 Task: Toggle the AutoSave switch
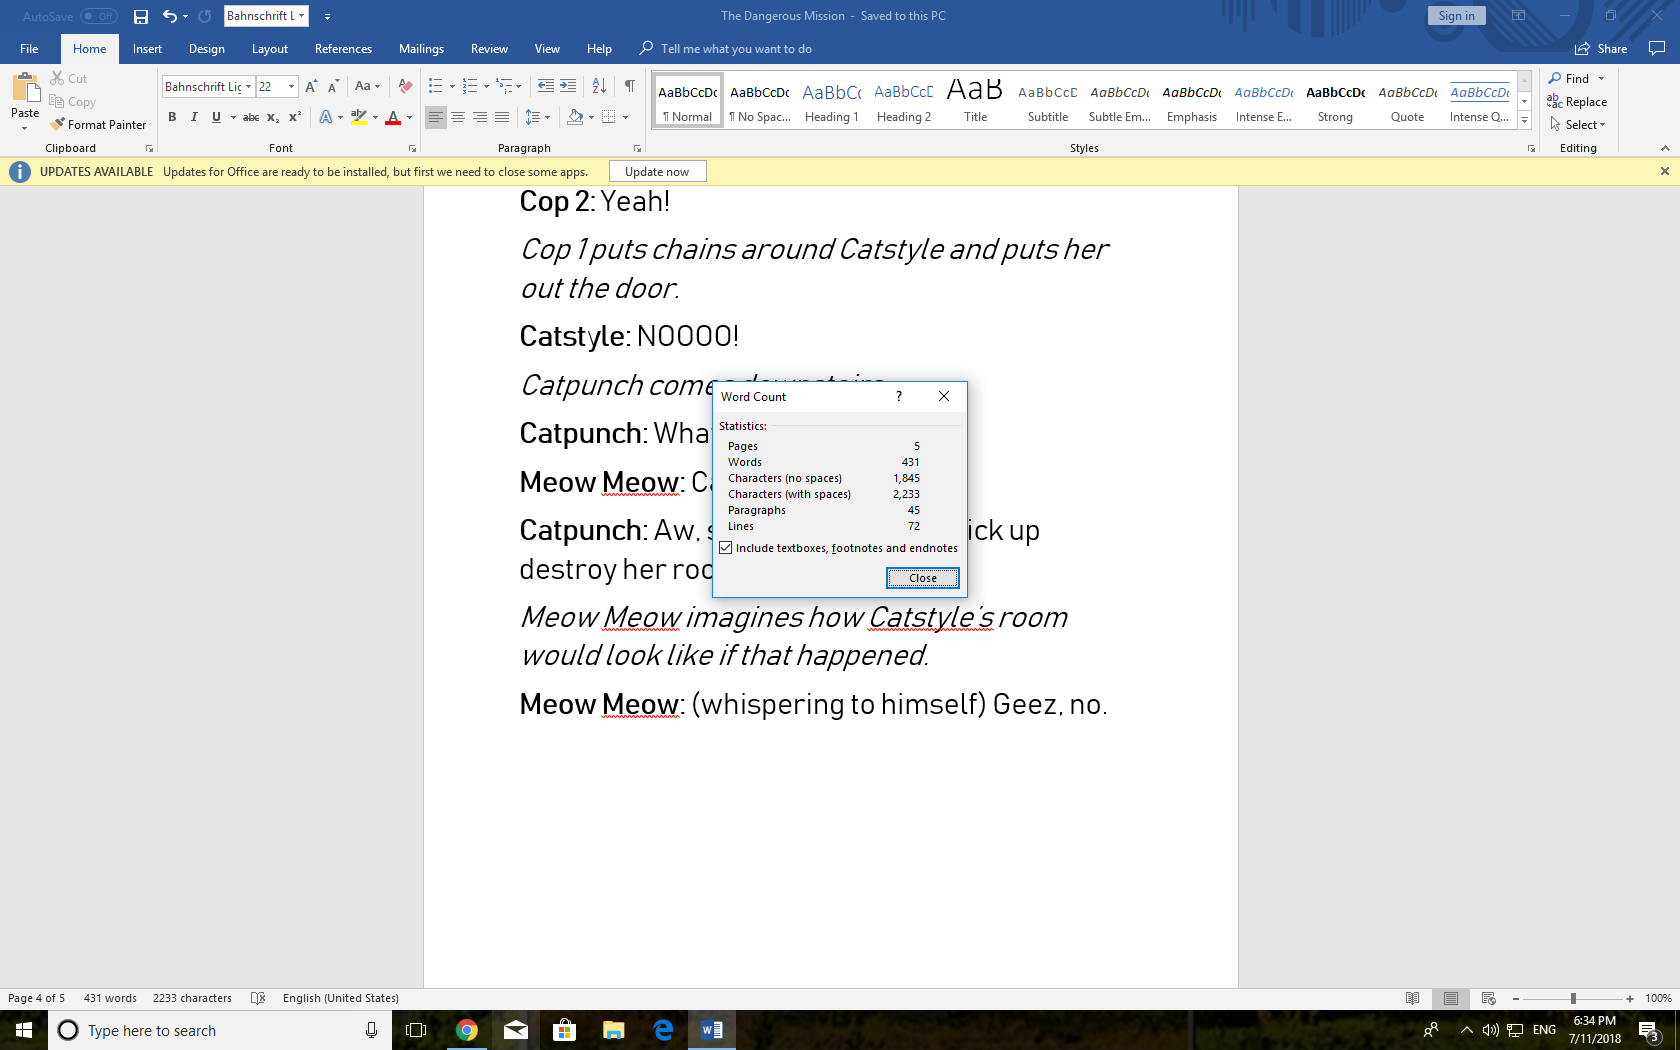pyautogui.click(x=98, y=16)
